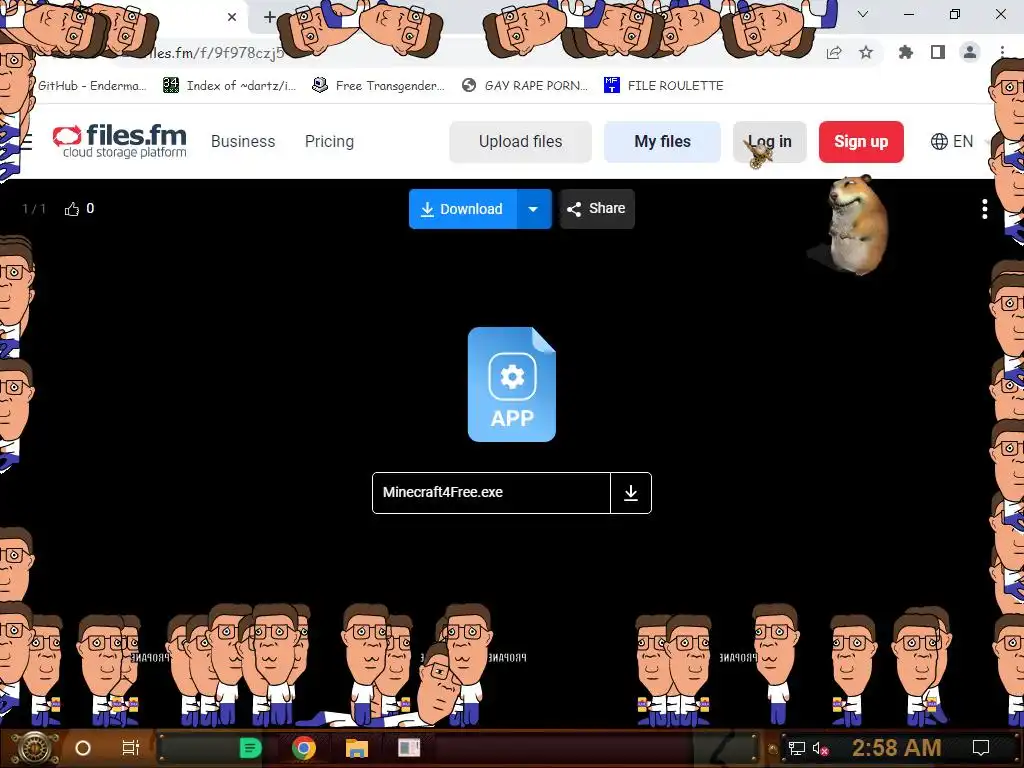This screenshot has height=768, width=1024.
Task: Open the Chrome profile avatar icon
Action: click(x=970, y=52)
